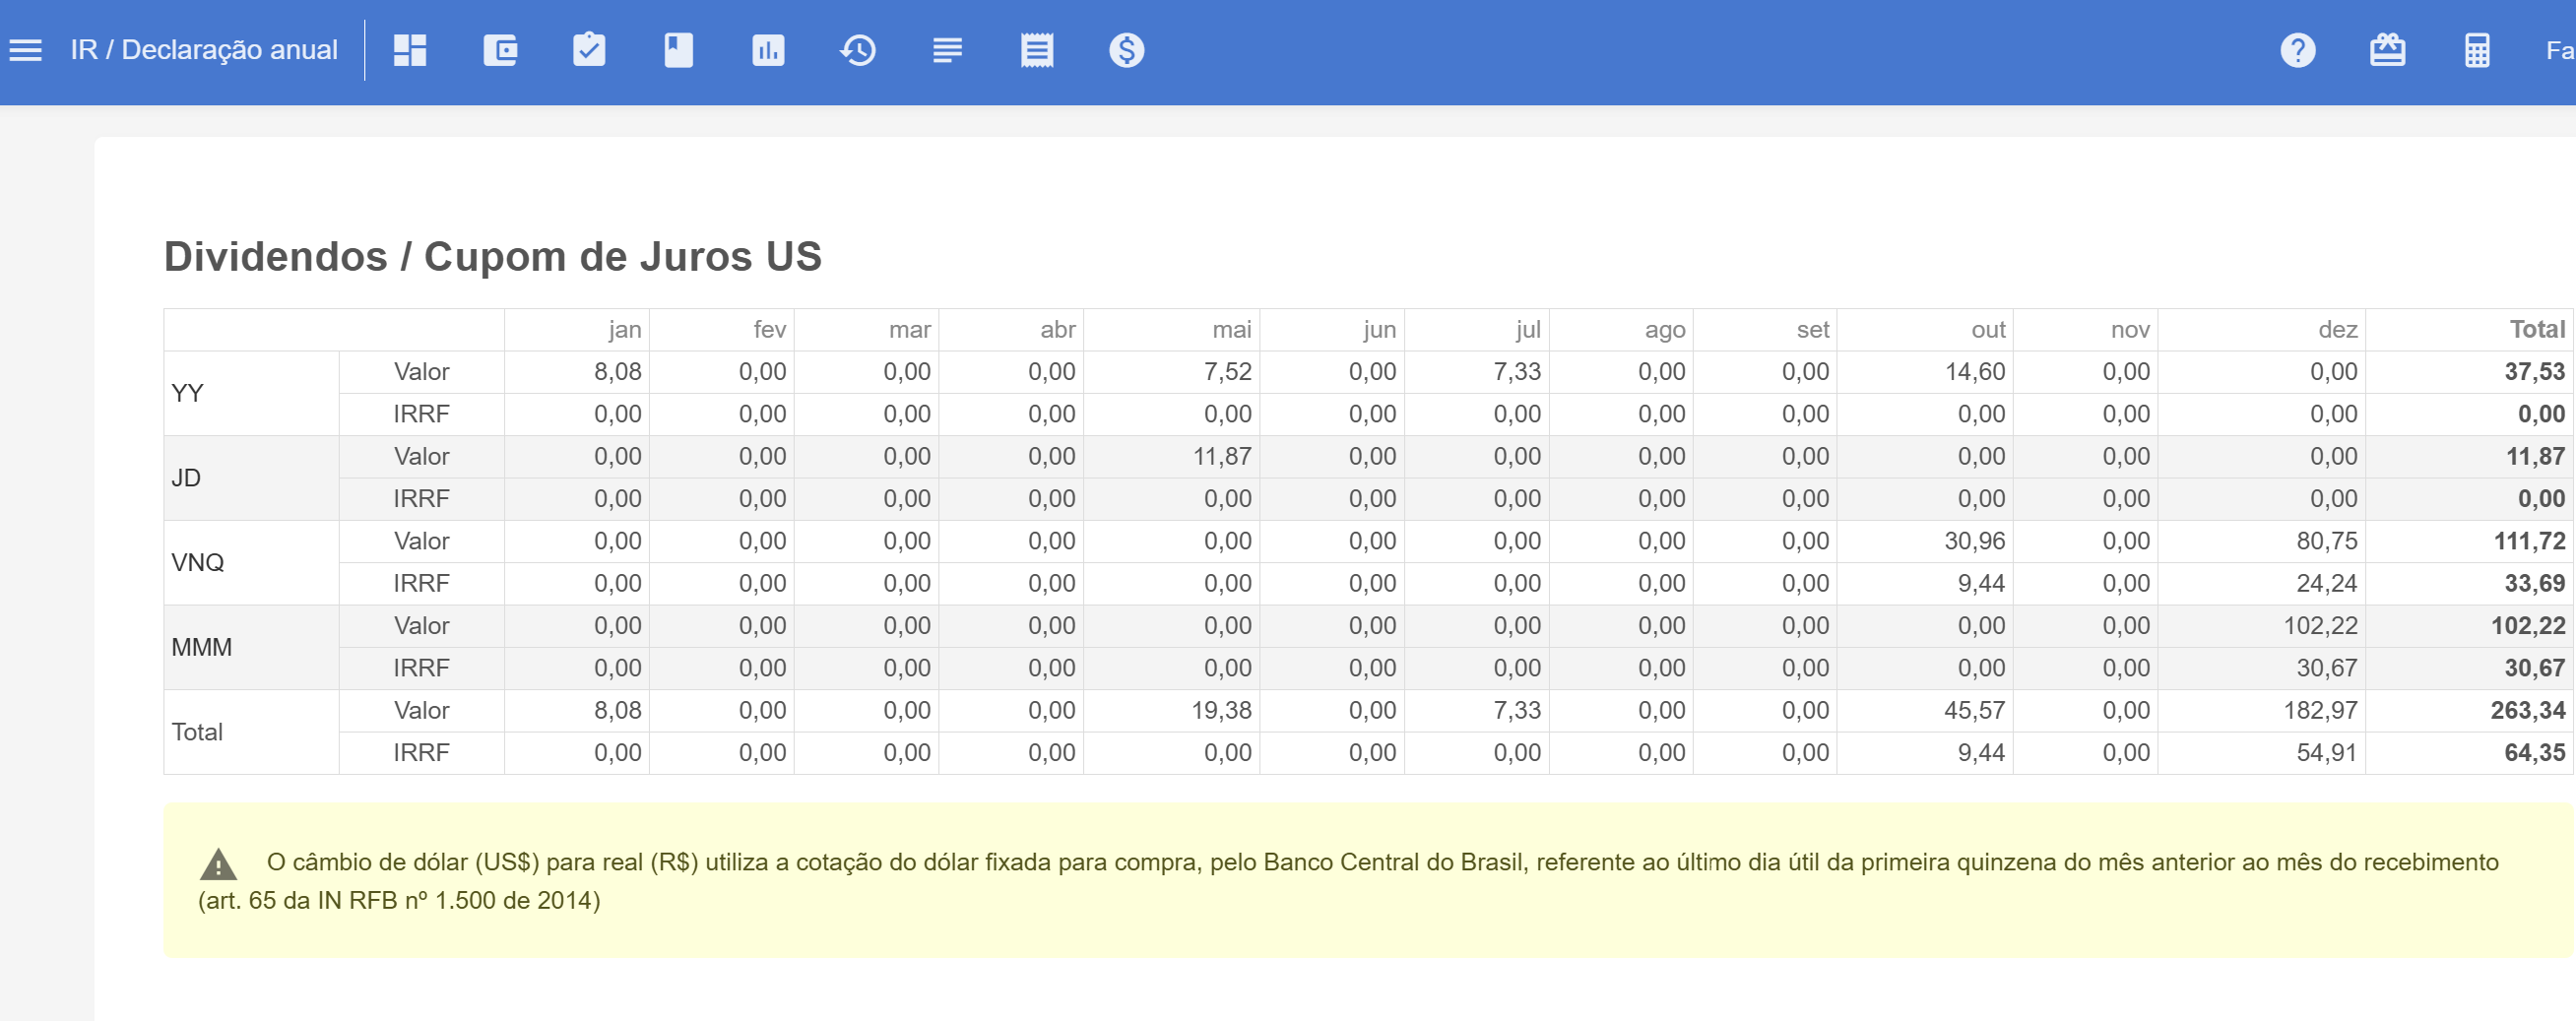Image resolution: width=2576 pixels, height=1021 pixels.
Task: Open the bar chart icon
Action: [x=768, y=50]
